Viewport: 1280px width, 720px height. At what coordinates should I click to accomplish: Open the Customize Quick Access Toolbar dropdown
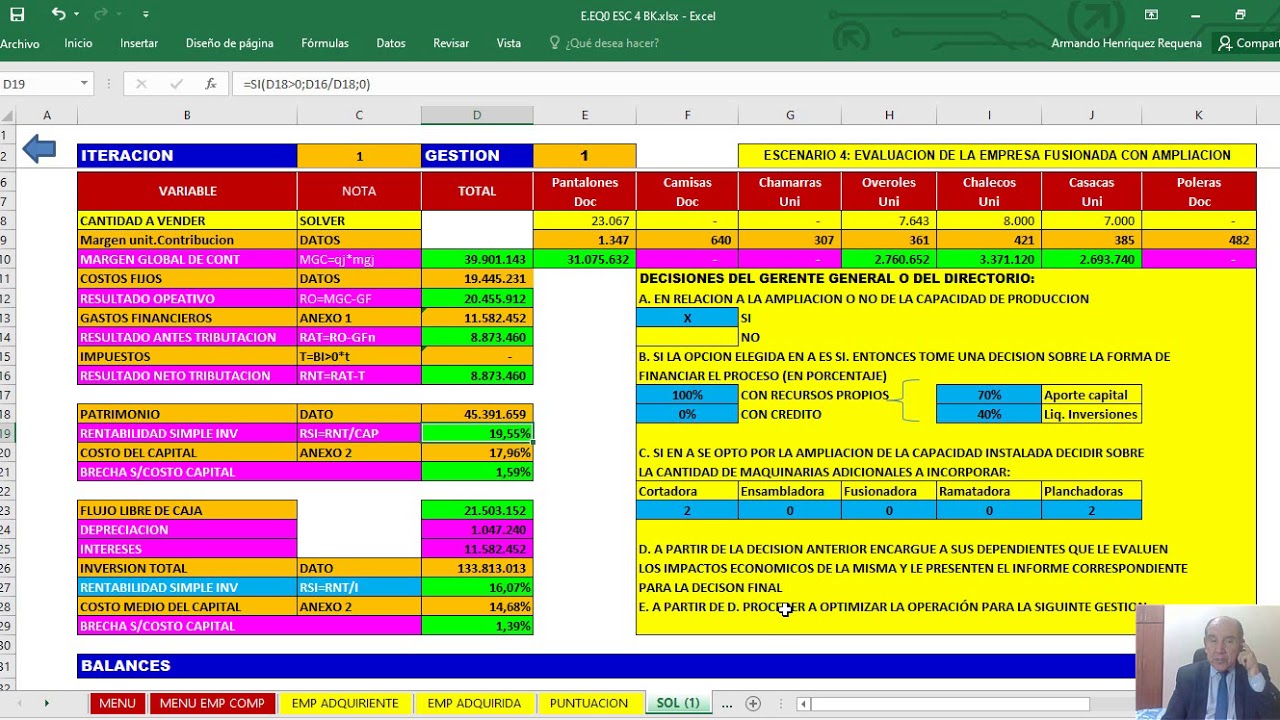coord(146,15)
